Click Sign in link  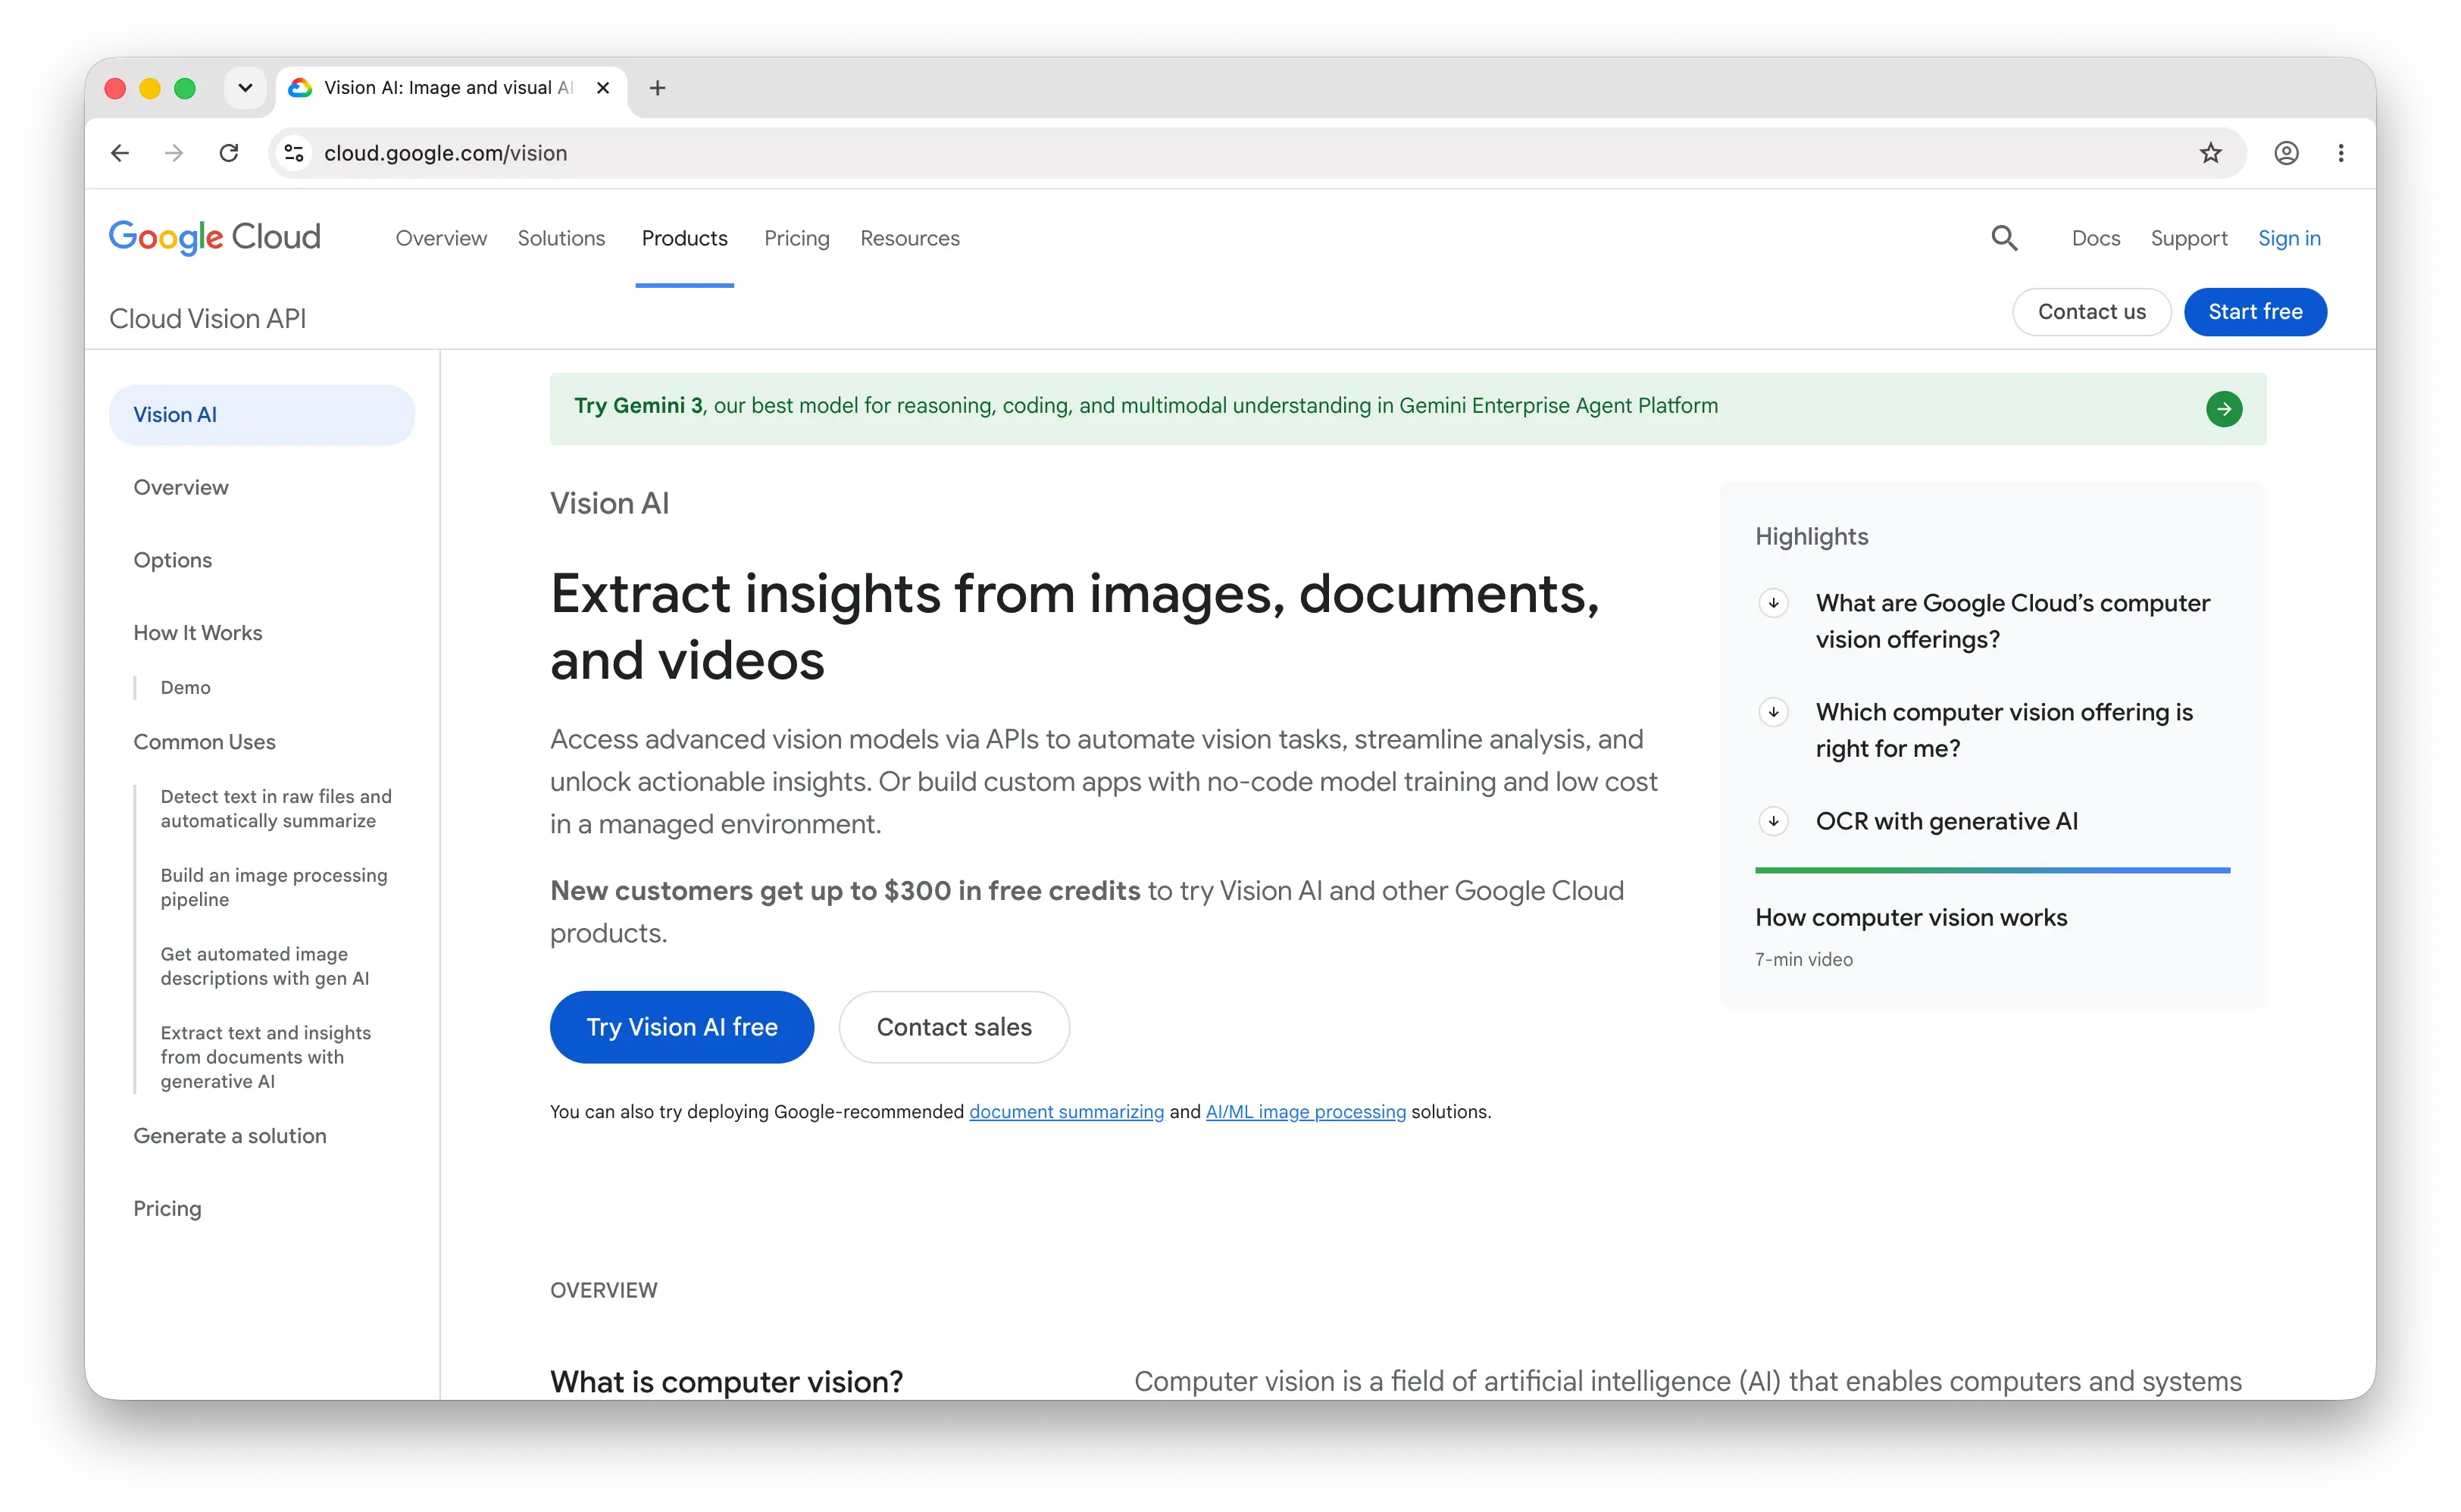coord(2289,238)
